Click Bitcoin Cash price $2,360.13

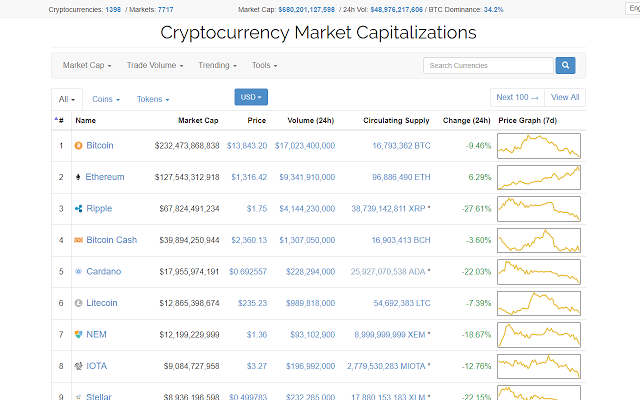249,240
